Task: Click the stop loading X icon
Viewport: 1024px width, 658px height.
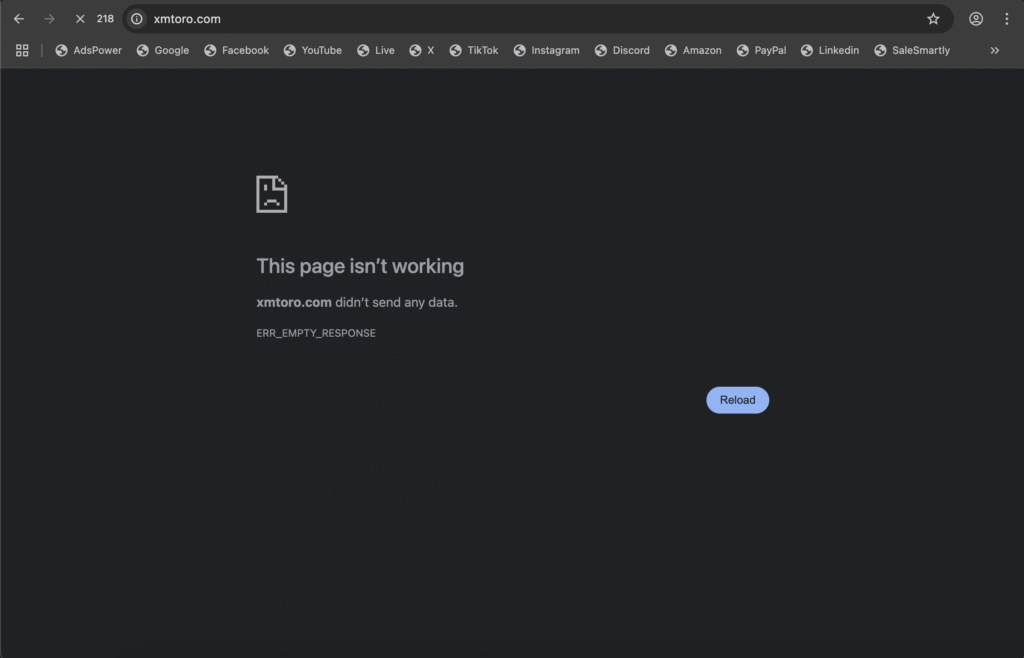Action: tap(80, 19)
